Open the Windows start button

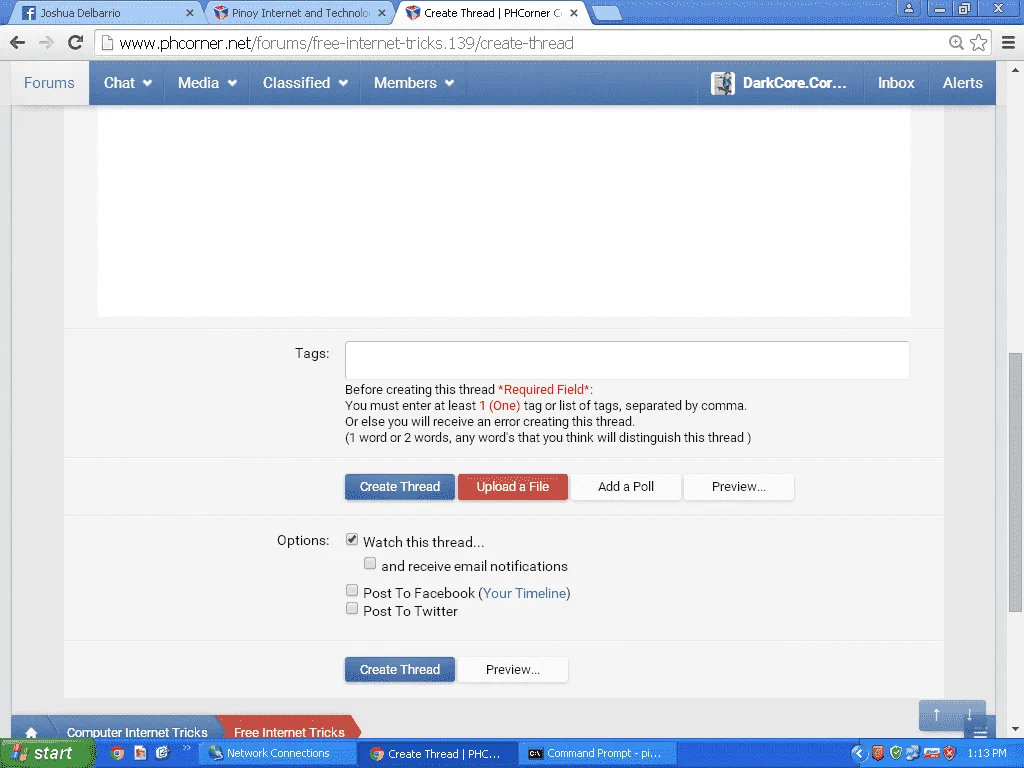[48, 754]
